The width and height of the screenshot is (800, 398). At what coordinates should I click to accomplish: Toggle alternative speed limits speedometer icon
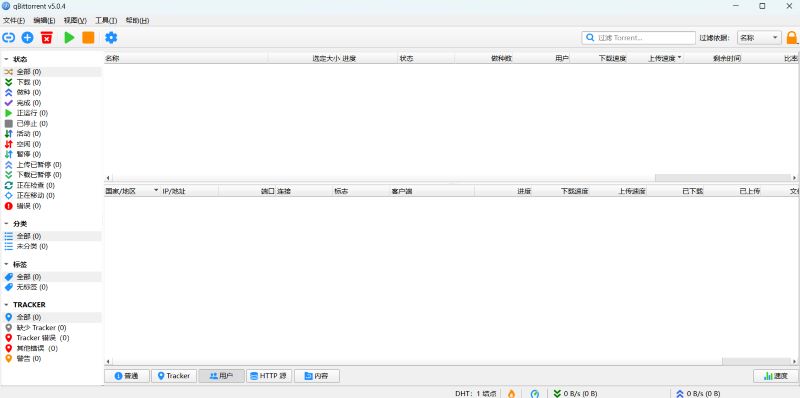pyautogui.click(x=535, y=393)
